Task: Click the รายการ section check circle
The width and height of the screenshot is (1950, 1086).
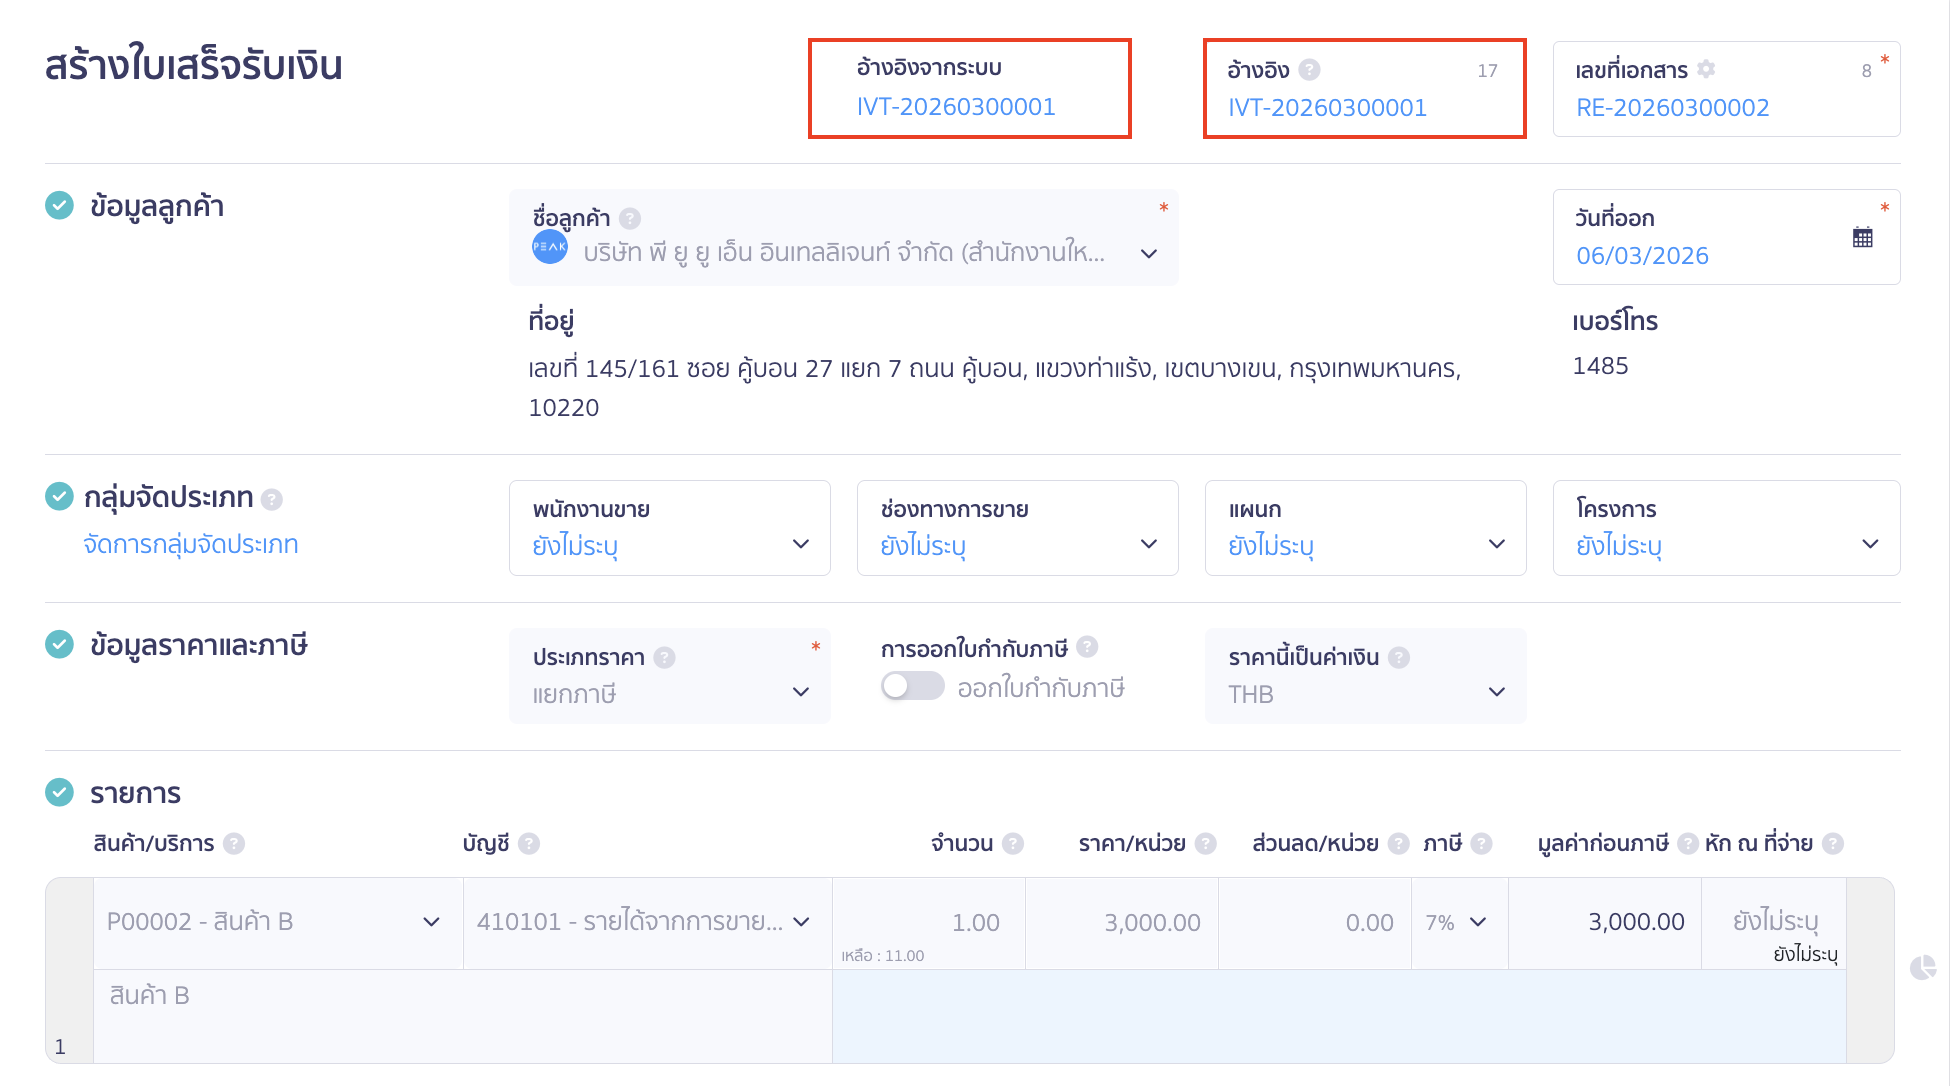Action: pos(60,793)
